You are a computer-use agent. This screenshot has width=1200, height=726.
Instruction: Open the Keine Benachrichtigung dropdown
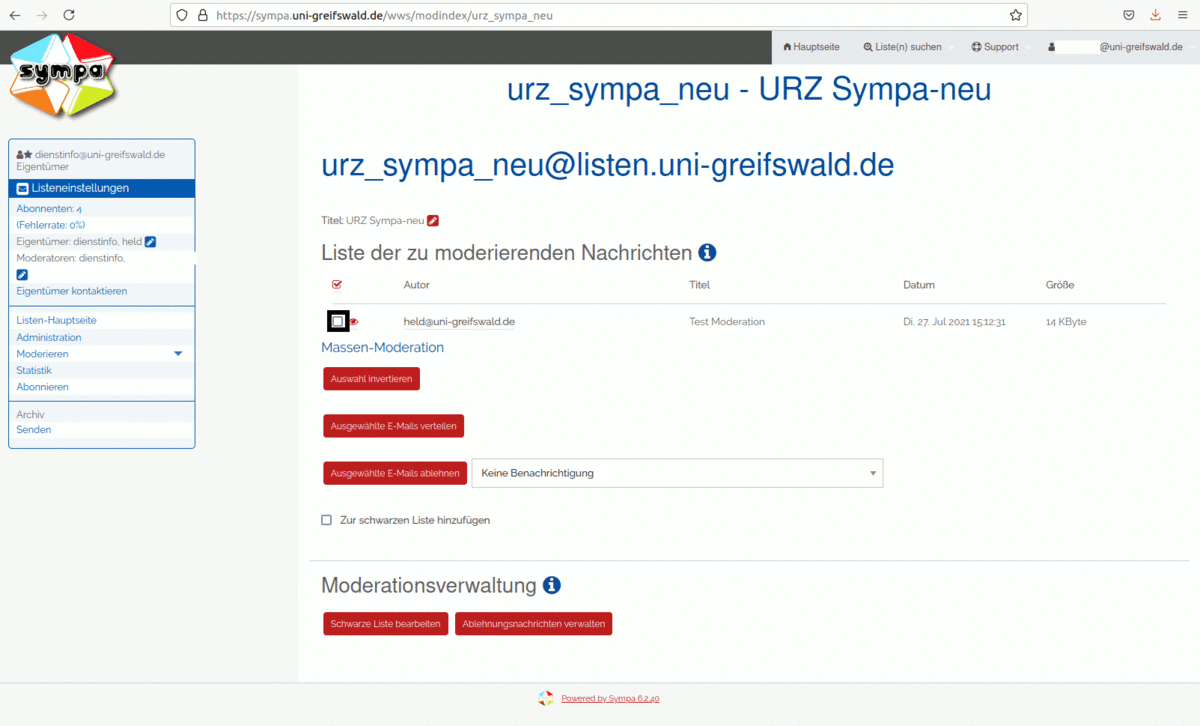[x=677, y=473]
